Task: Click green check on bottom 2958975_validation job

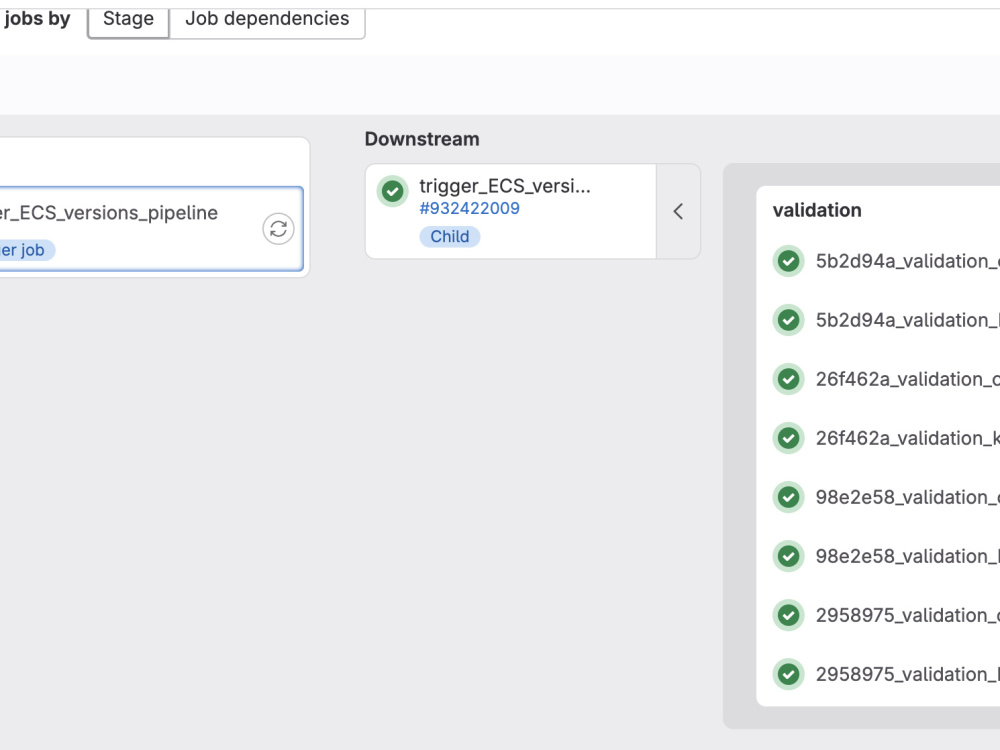Action: pos(789,674)
